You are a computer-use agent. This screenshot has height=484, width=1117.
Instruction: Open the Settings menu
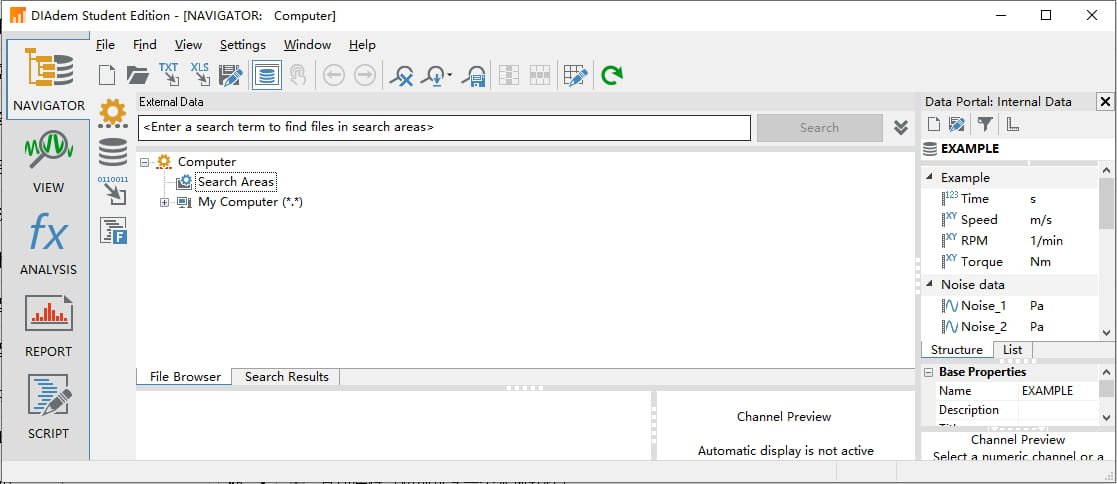coord(242,45)
